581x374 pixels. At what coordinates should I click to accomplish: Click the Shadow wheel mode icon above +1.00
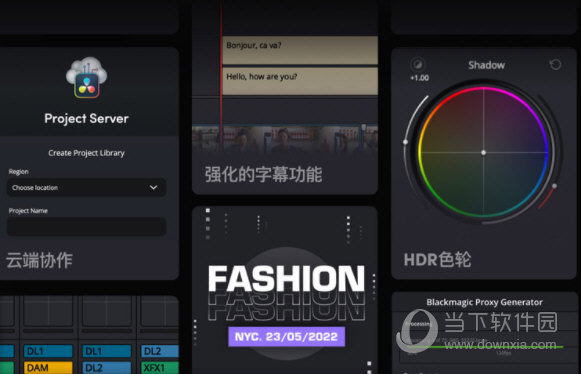418,64
